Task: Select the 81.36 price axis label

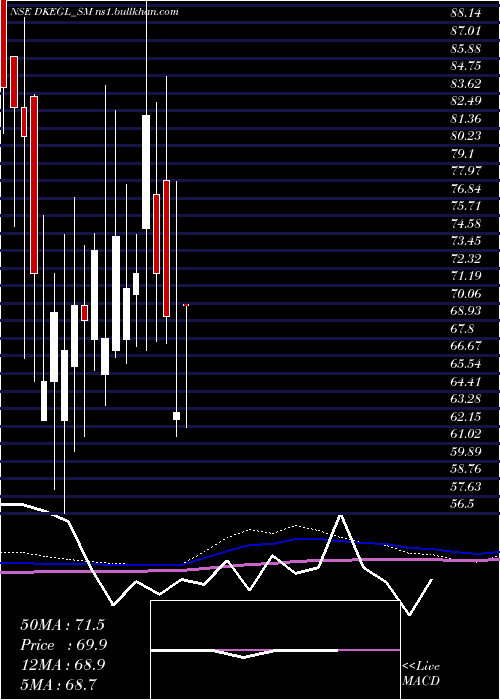Action: pyautogui.click(x=466, y=119)
